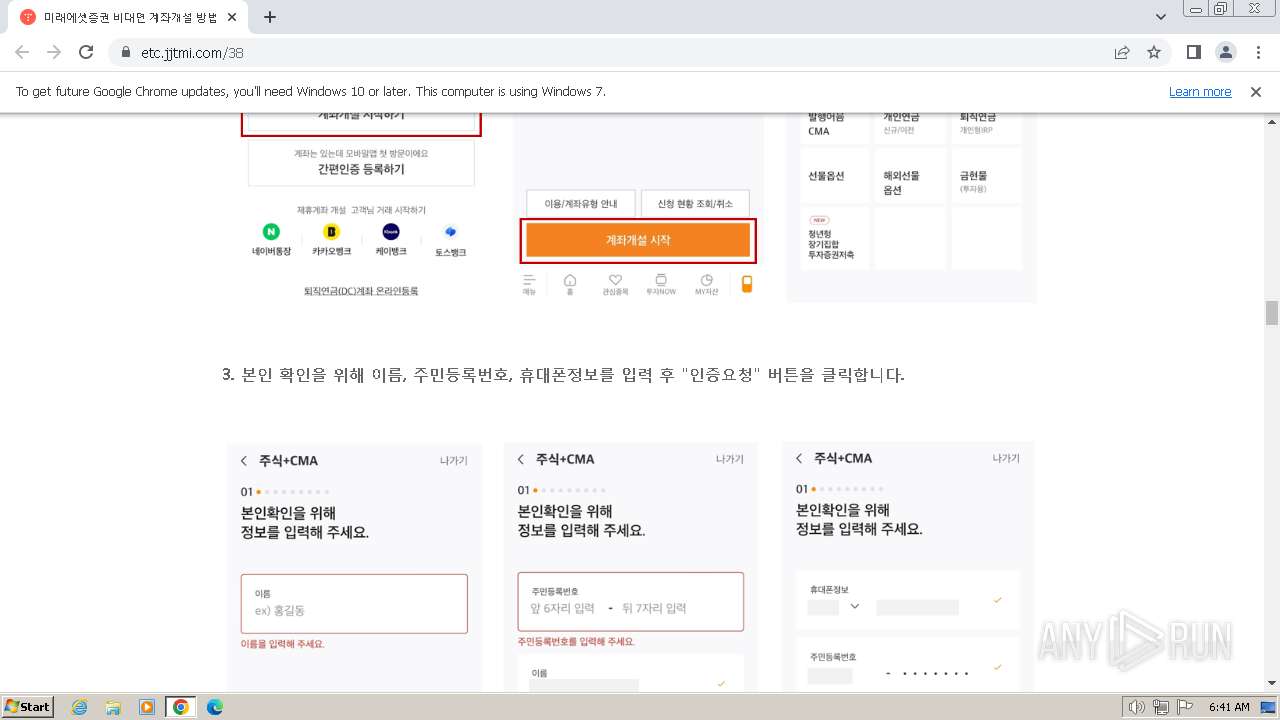Switch to Chrome taskbar icon
Screen dimensions: 1280x720
click(181, 707)
